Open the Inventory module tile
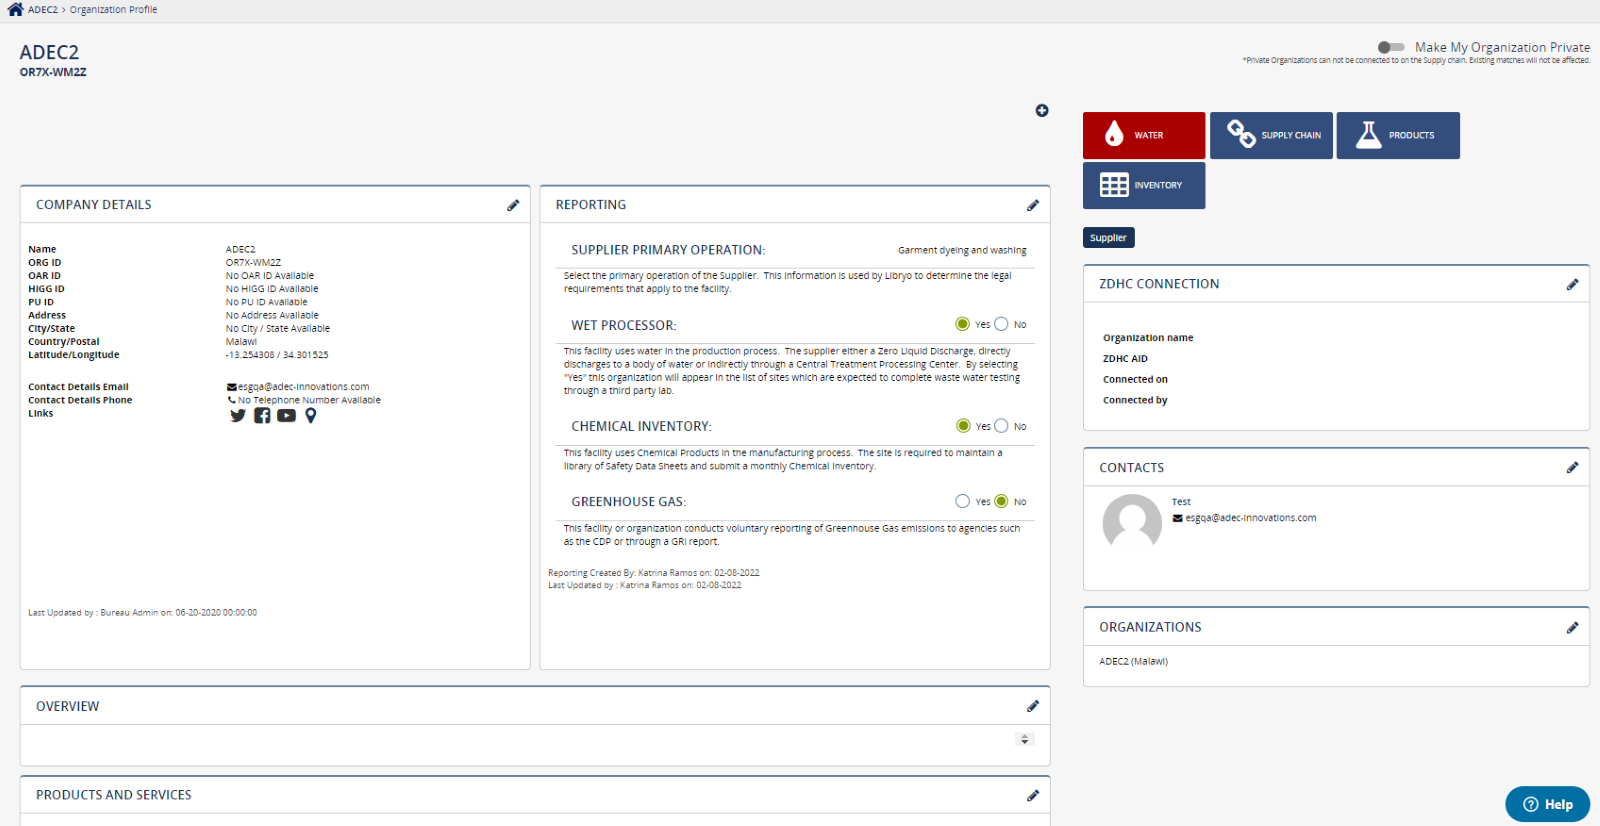The width and height of the screenshot is (1600, 826). coord(1144,185)
